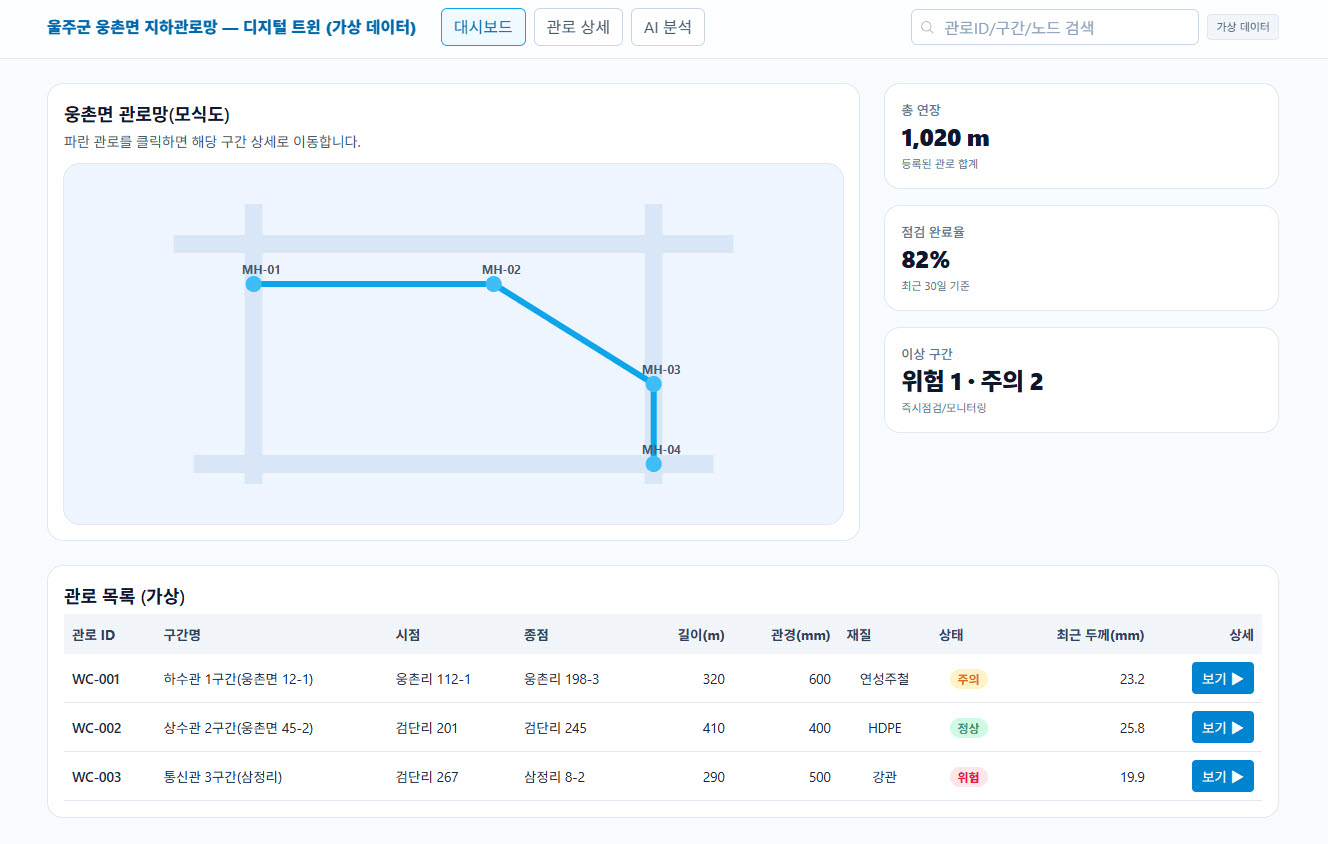This screenshot has height=844, width=1328.
Task: Click pipe segment between MH-03 and MH-04
Action: (654, 424)
